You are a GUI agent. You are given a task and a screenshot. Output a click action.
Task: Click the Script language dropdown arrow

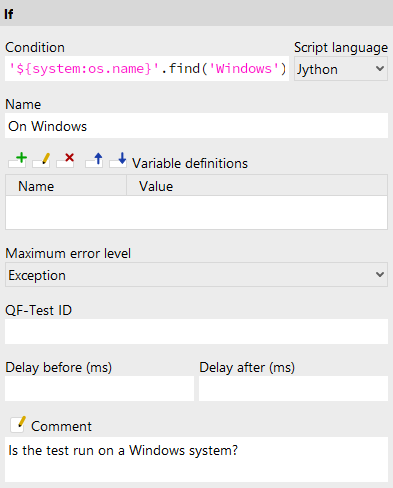point(380,69)
